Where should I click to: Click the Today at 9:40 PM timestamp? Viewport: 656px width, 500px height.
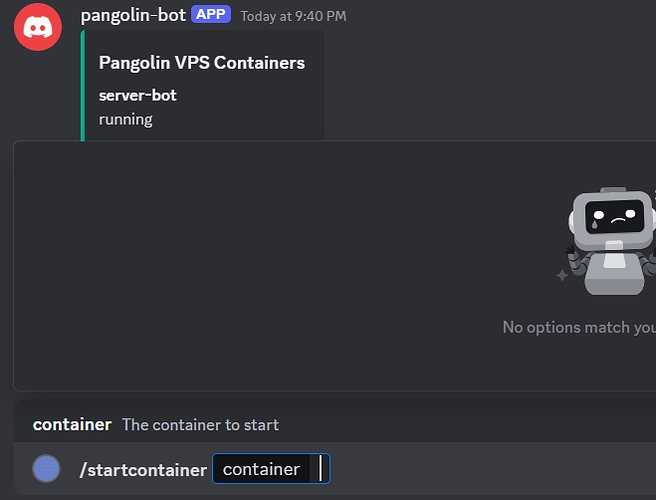pyautogui.click(x=294, y=16)
